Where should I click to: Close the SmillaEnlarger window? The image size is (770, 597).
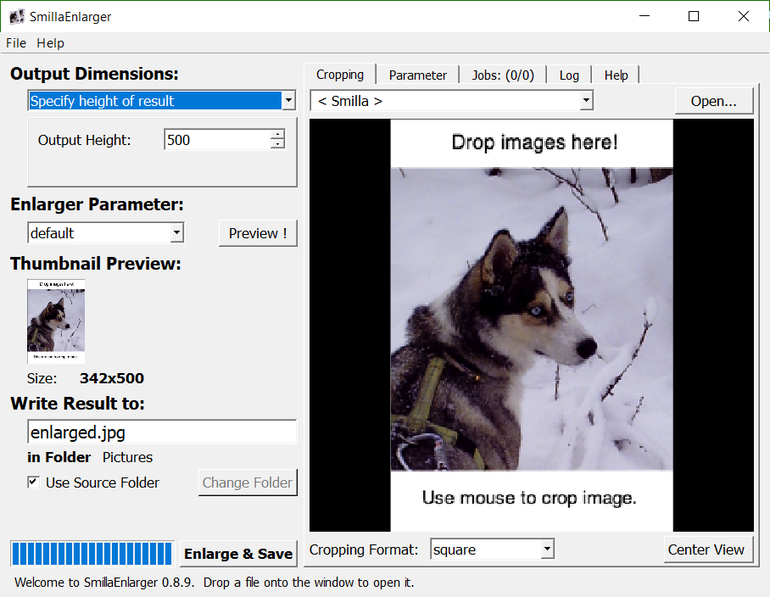coord(743,16)
